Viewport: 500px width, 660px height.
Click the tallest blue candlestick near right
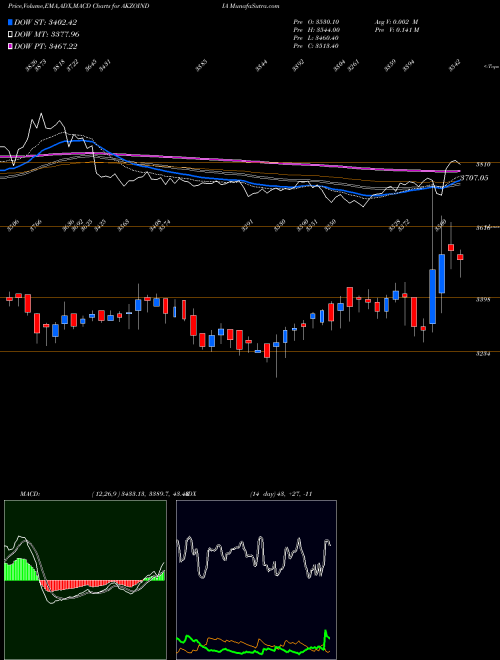[x=433, y=296]
